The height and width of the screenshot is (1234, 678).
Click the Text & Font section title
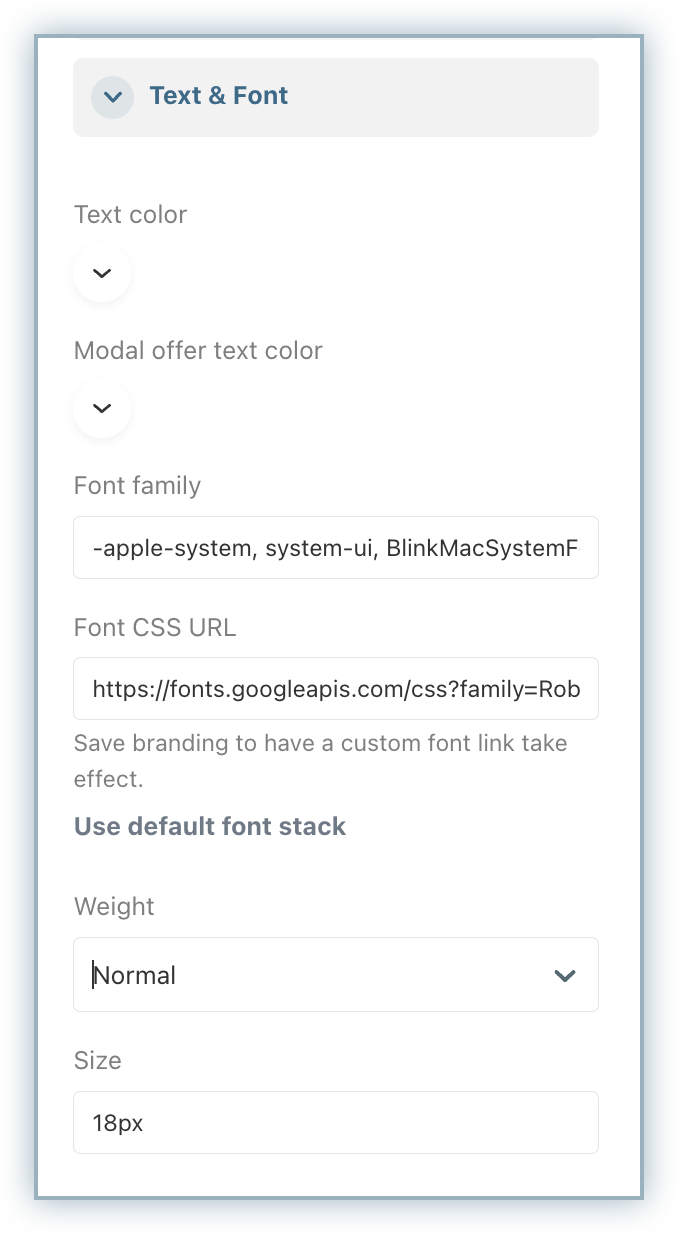pyautogui.click(x=218, y=96)
